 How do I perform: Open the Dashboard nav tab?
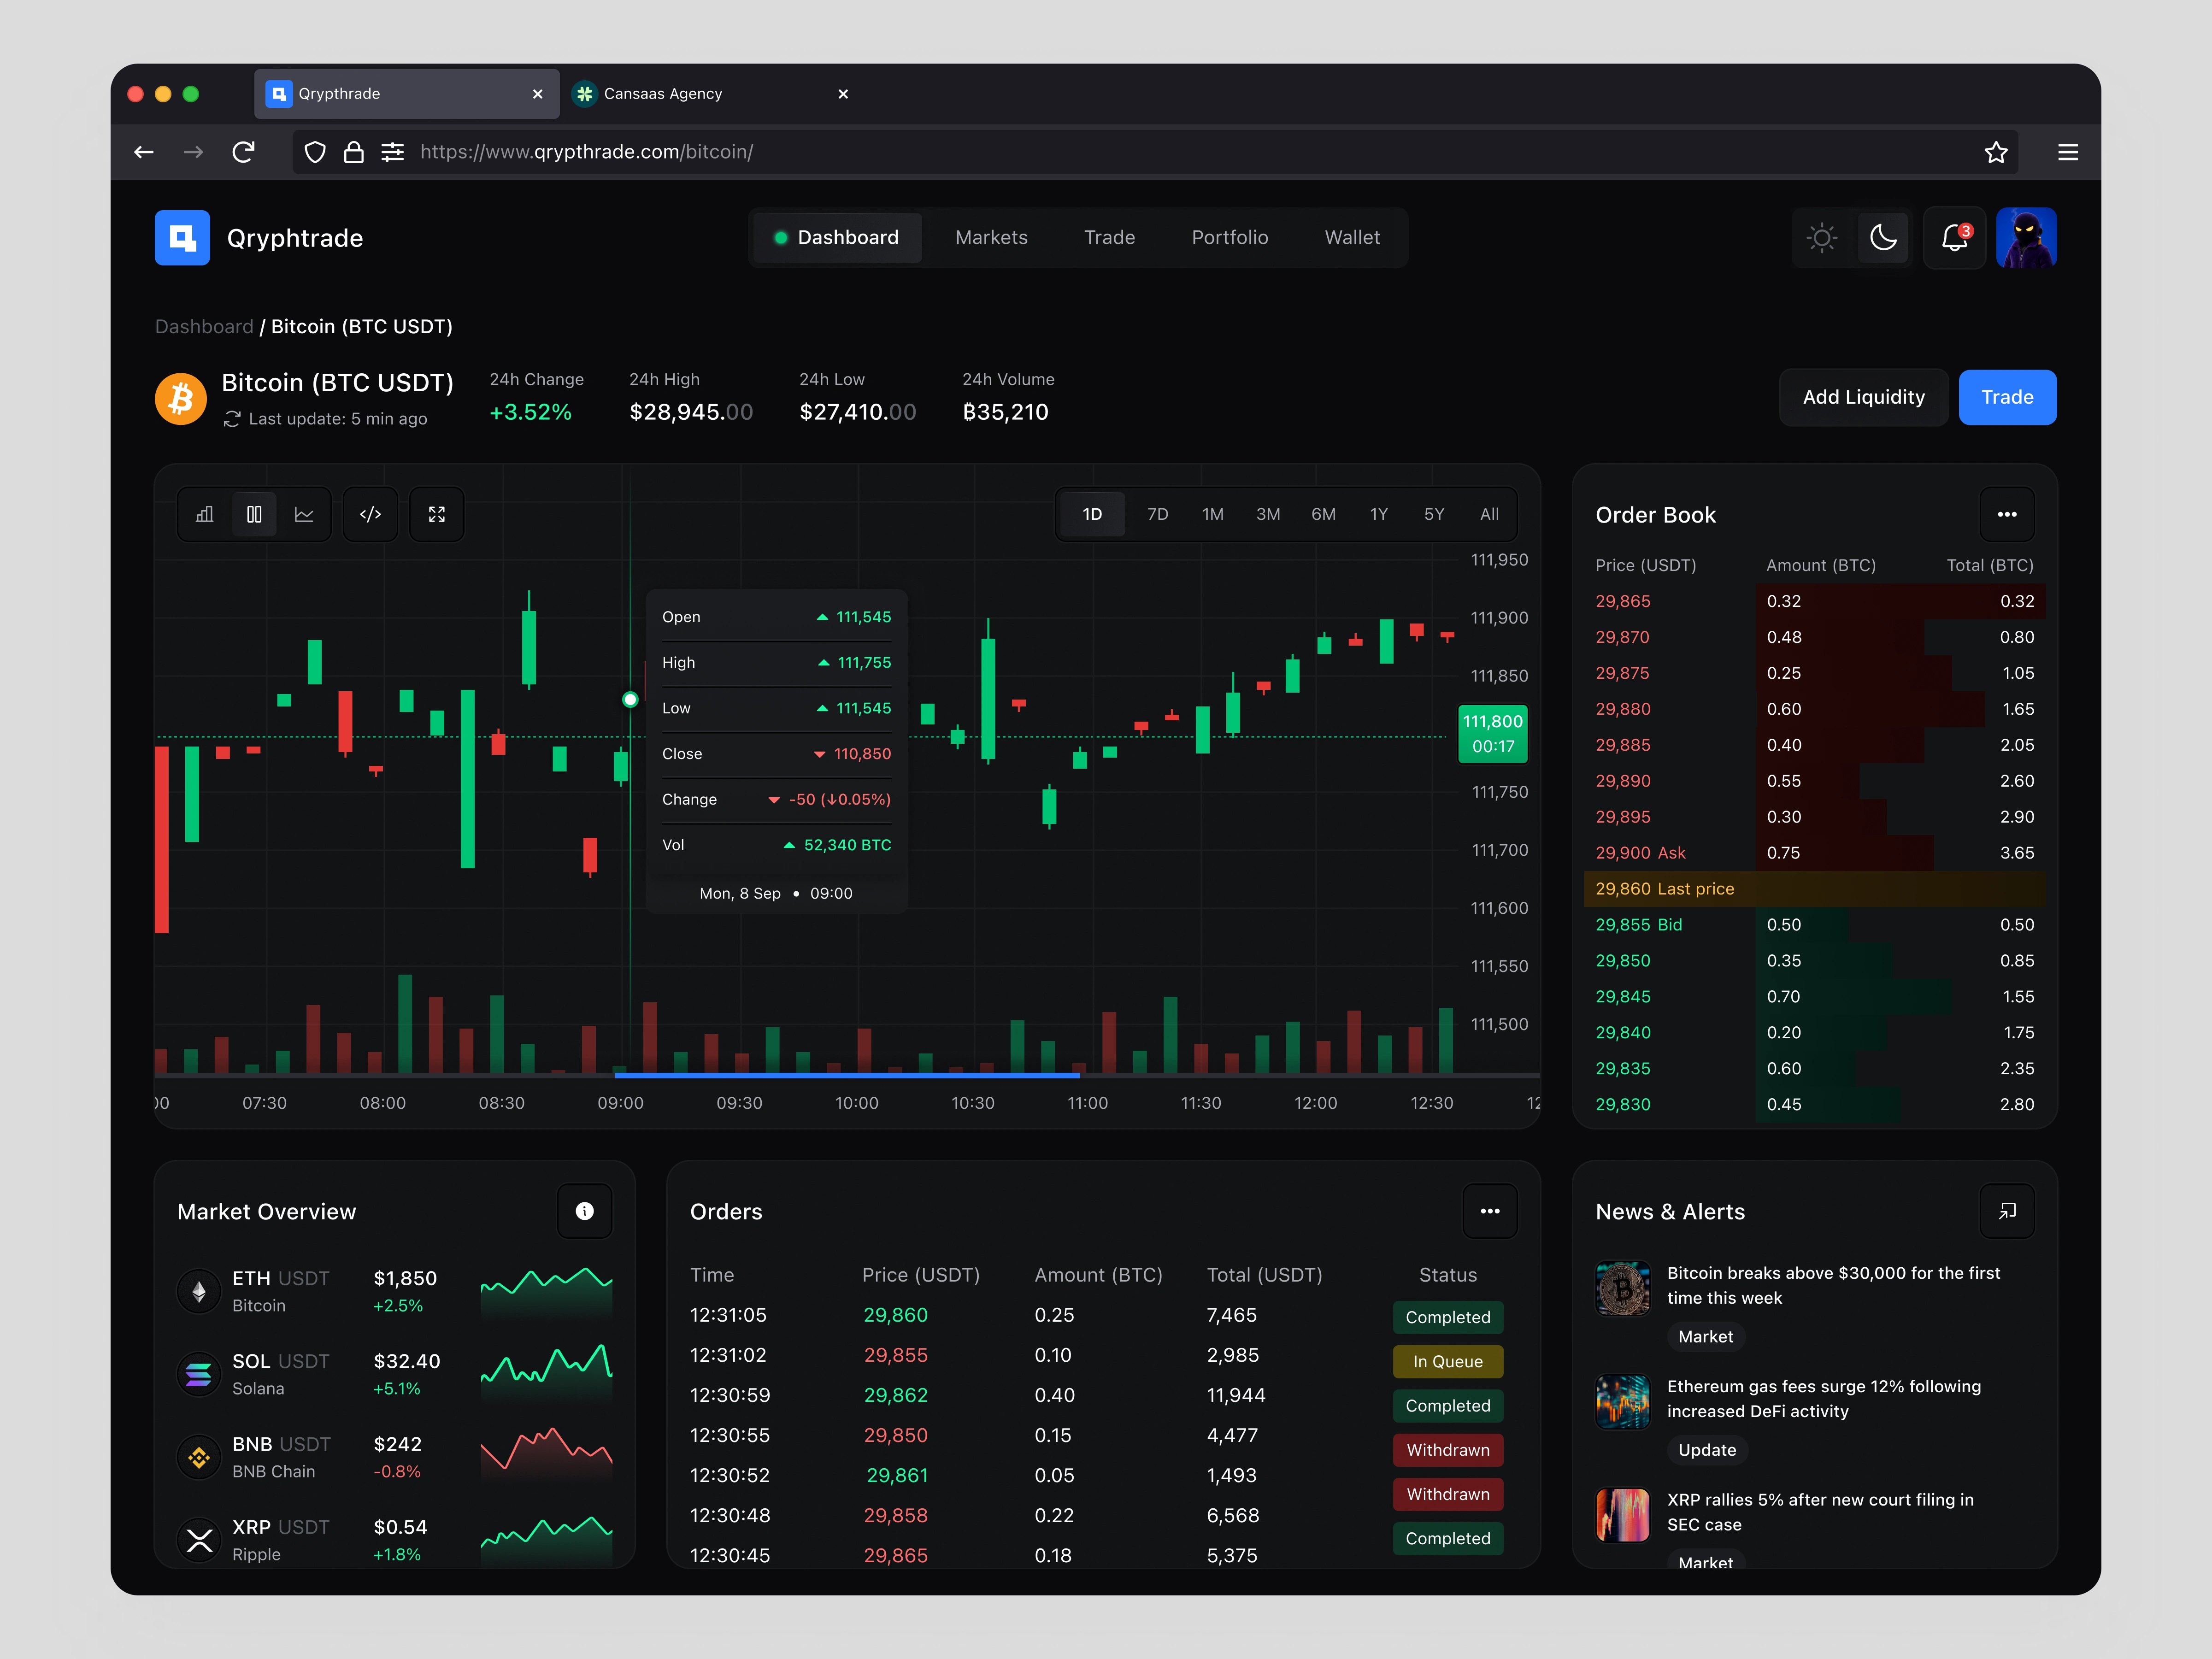pos(837,238)
